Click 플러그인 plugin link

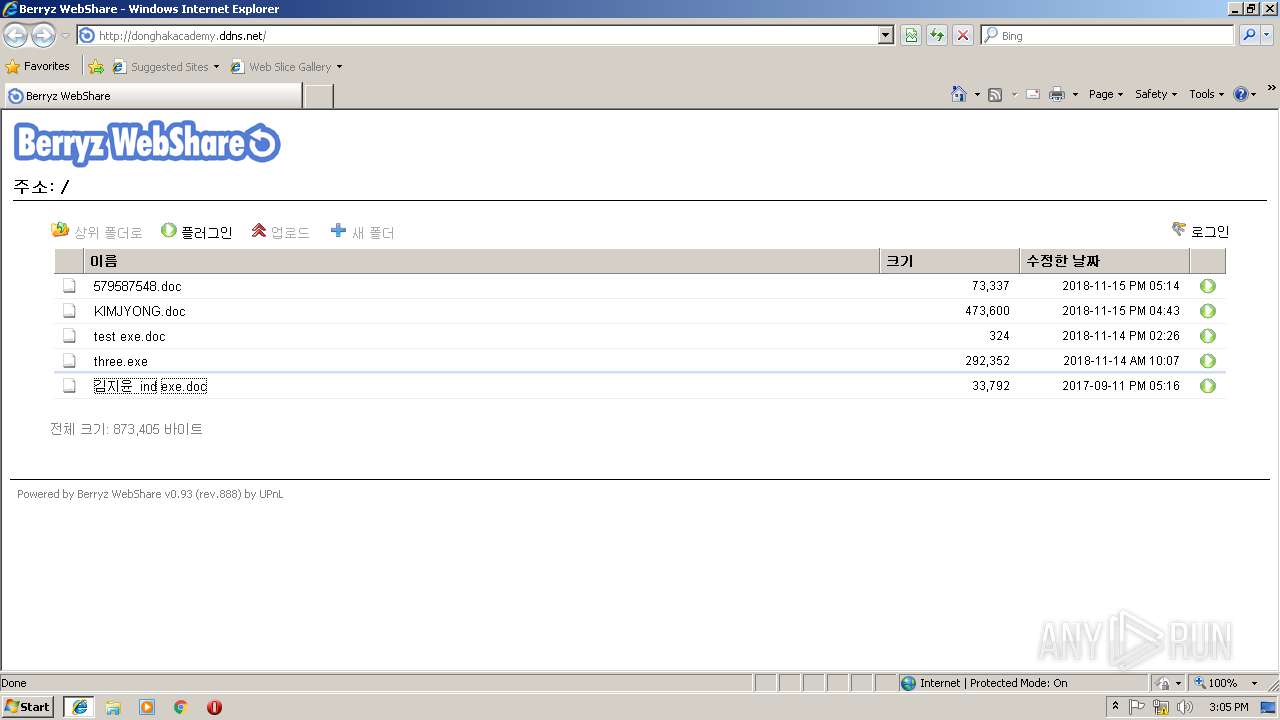pos(196,232)
